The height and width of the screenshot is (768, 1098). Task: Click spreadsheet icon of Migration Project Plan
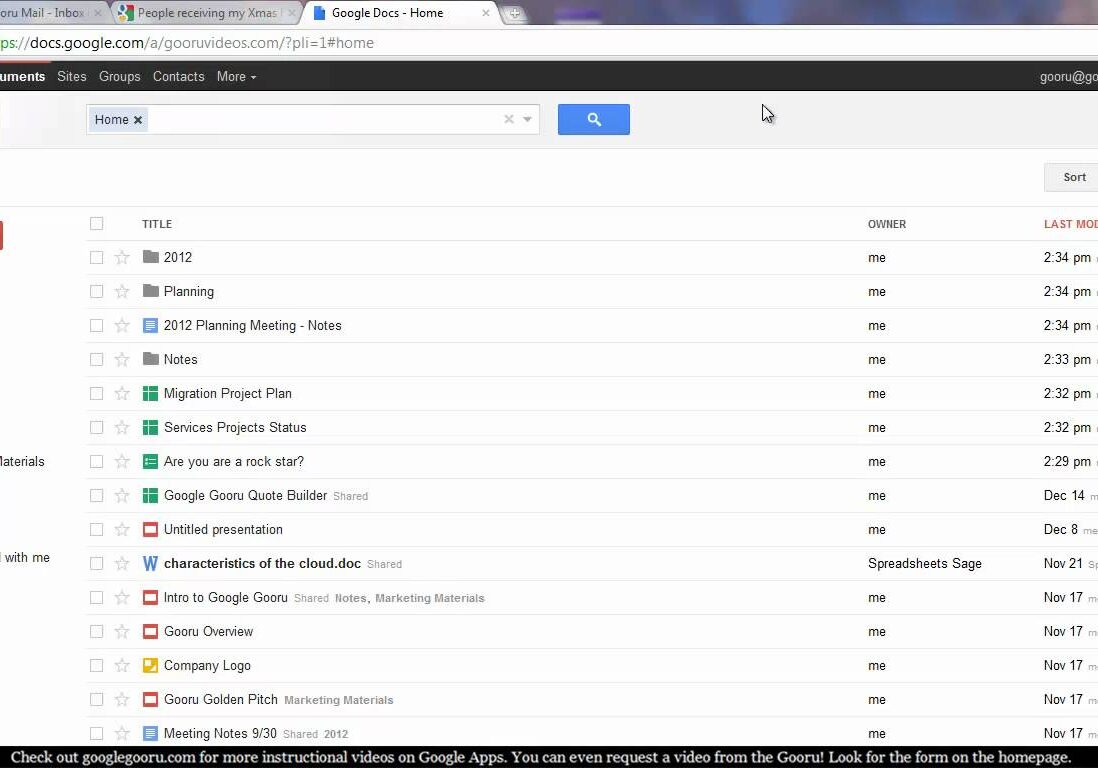point(150,393)
